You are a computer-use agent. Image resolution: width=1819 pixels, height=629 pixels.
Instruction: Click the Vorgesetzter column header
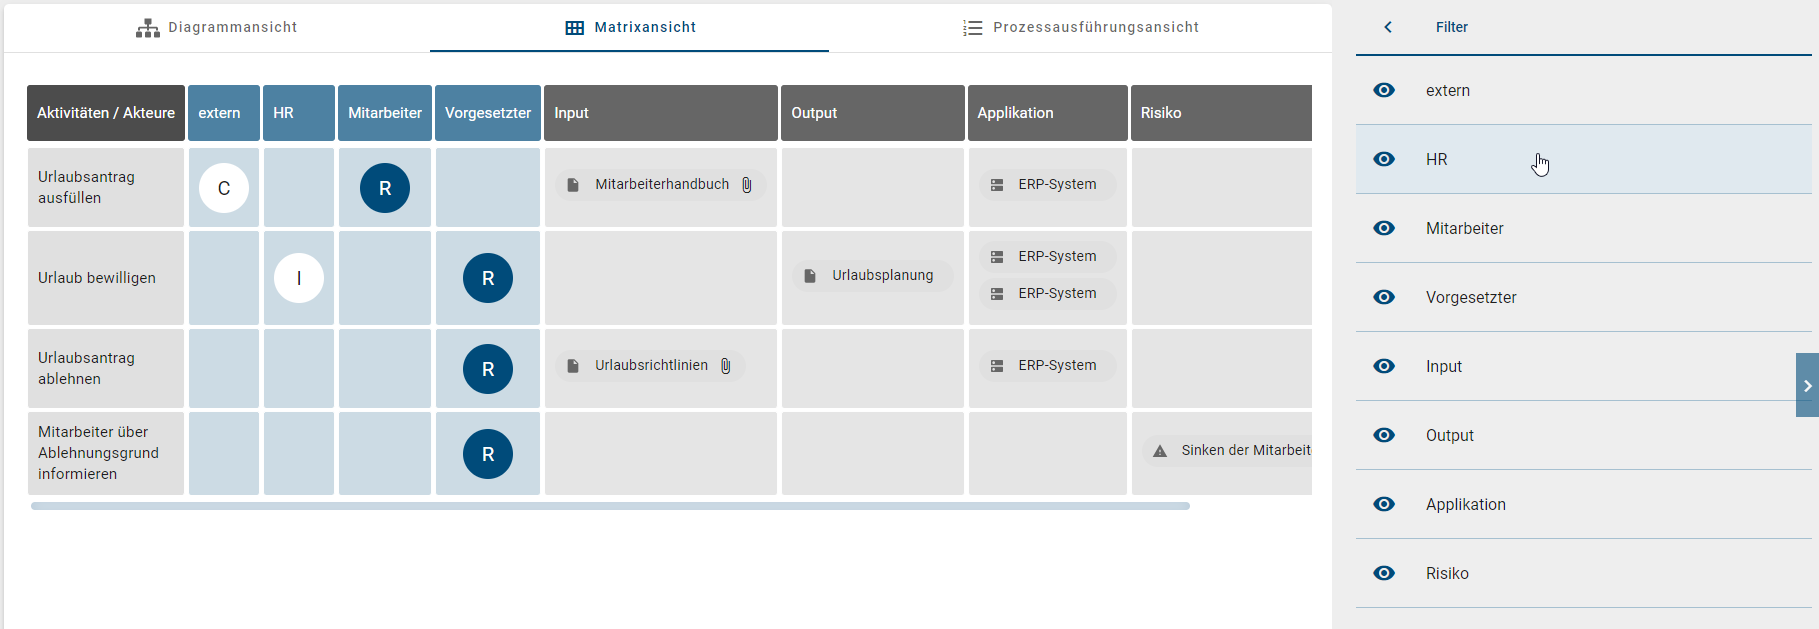(488, 113)
